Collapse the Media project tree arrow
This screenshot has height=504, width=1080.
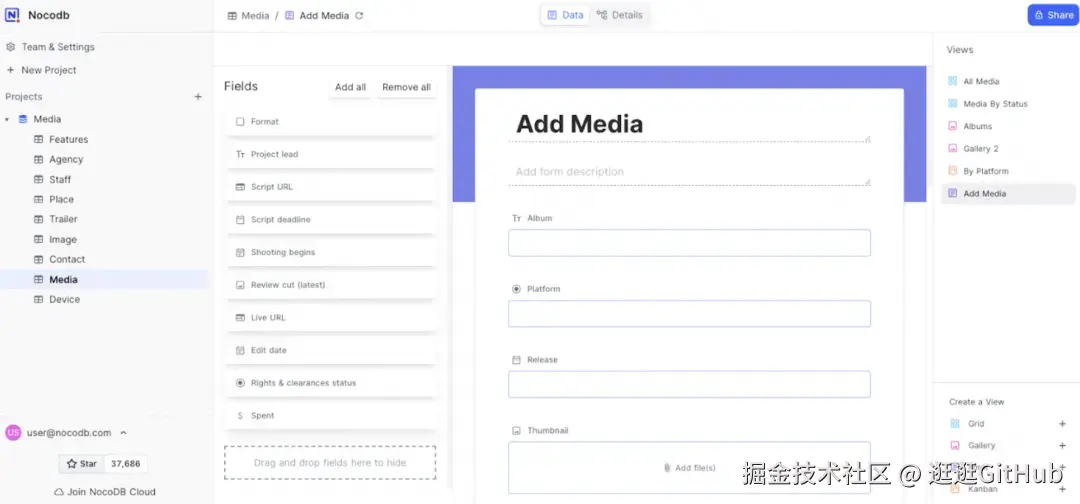pyautogui.click(x=7, y=119)
